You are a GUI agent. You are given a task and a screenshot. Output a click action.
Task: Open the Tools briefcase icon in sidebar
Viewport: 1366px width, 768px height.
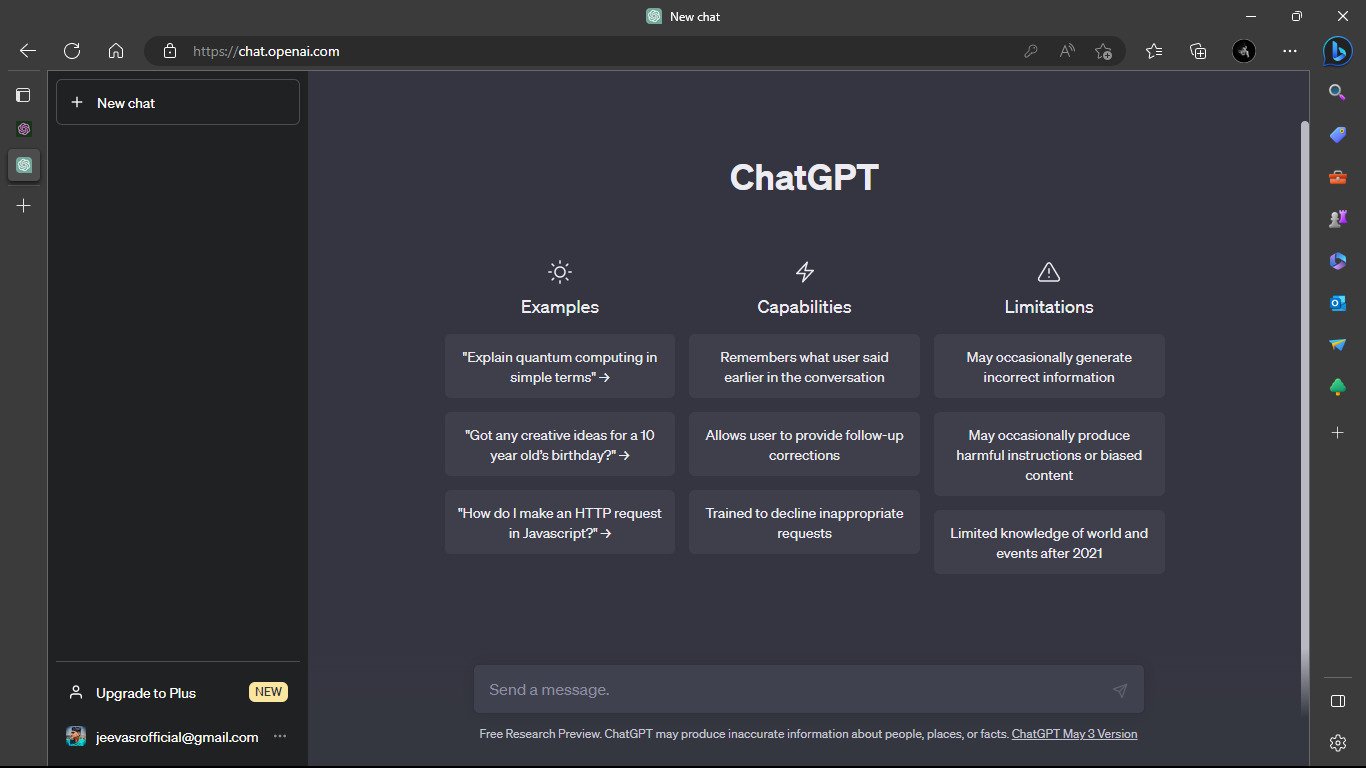click(x=1337, y=177)
